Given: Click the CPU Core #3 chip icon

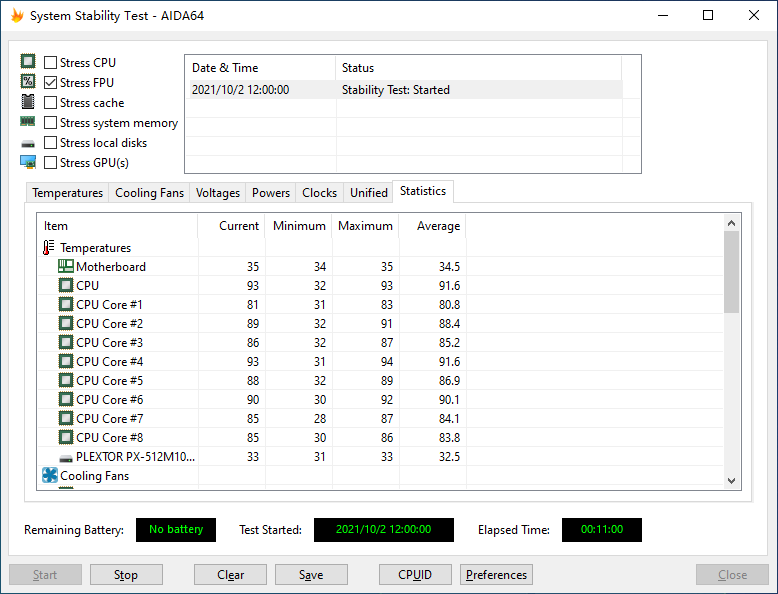Looking at the screenshot, I should coord(65,342).
